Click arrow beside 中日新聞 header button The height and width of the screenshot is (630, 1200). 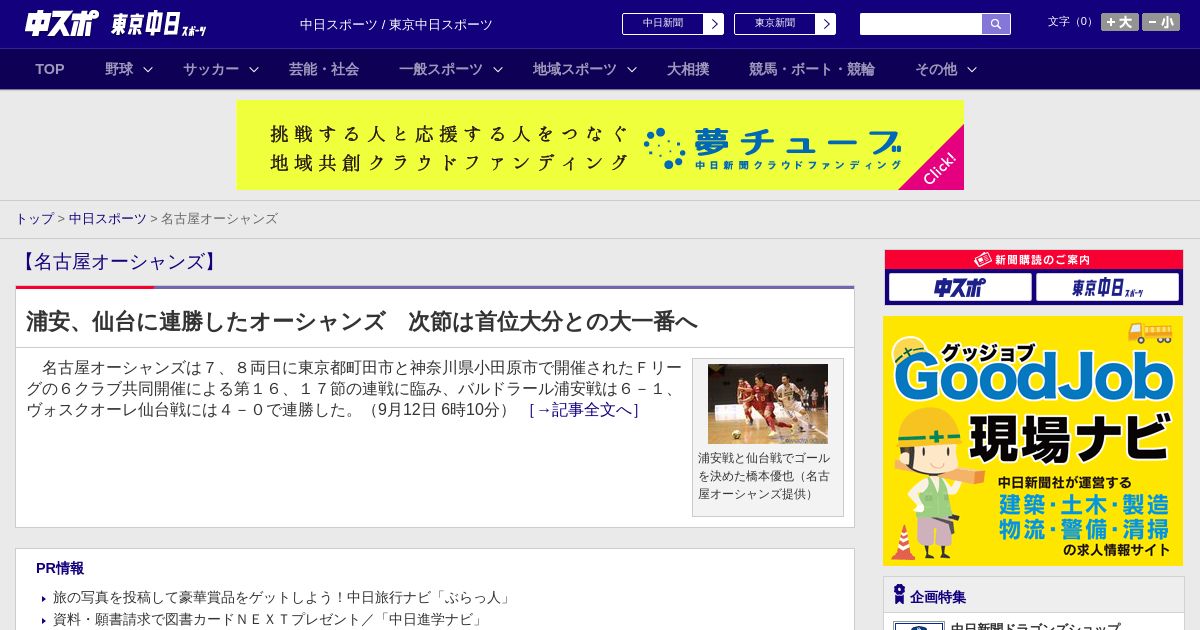(714, 24)
